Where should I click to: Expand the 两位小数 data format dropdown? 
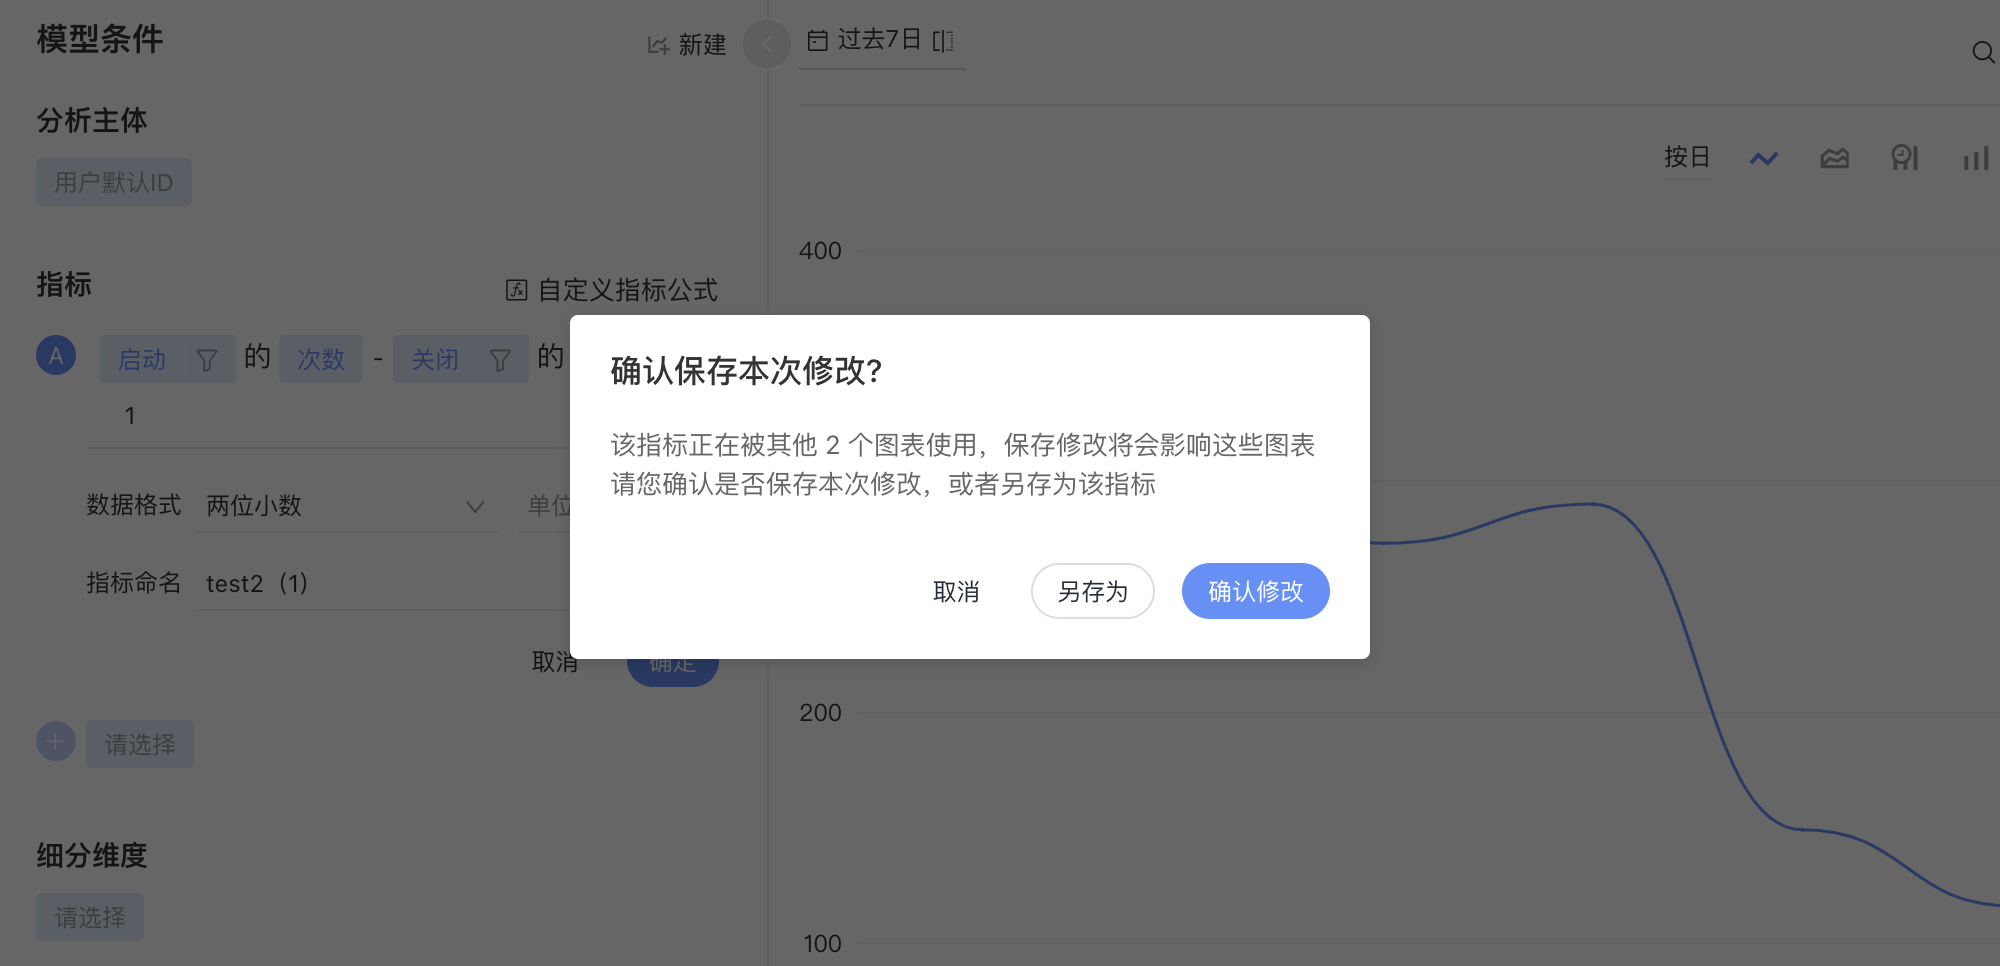pos(345,506)
